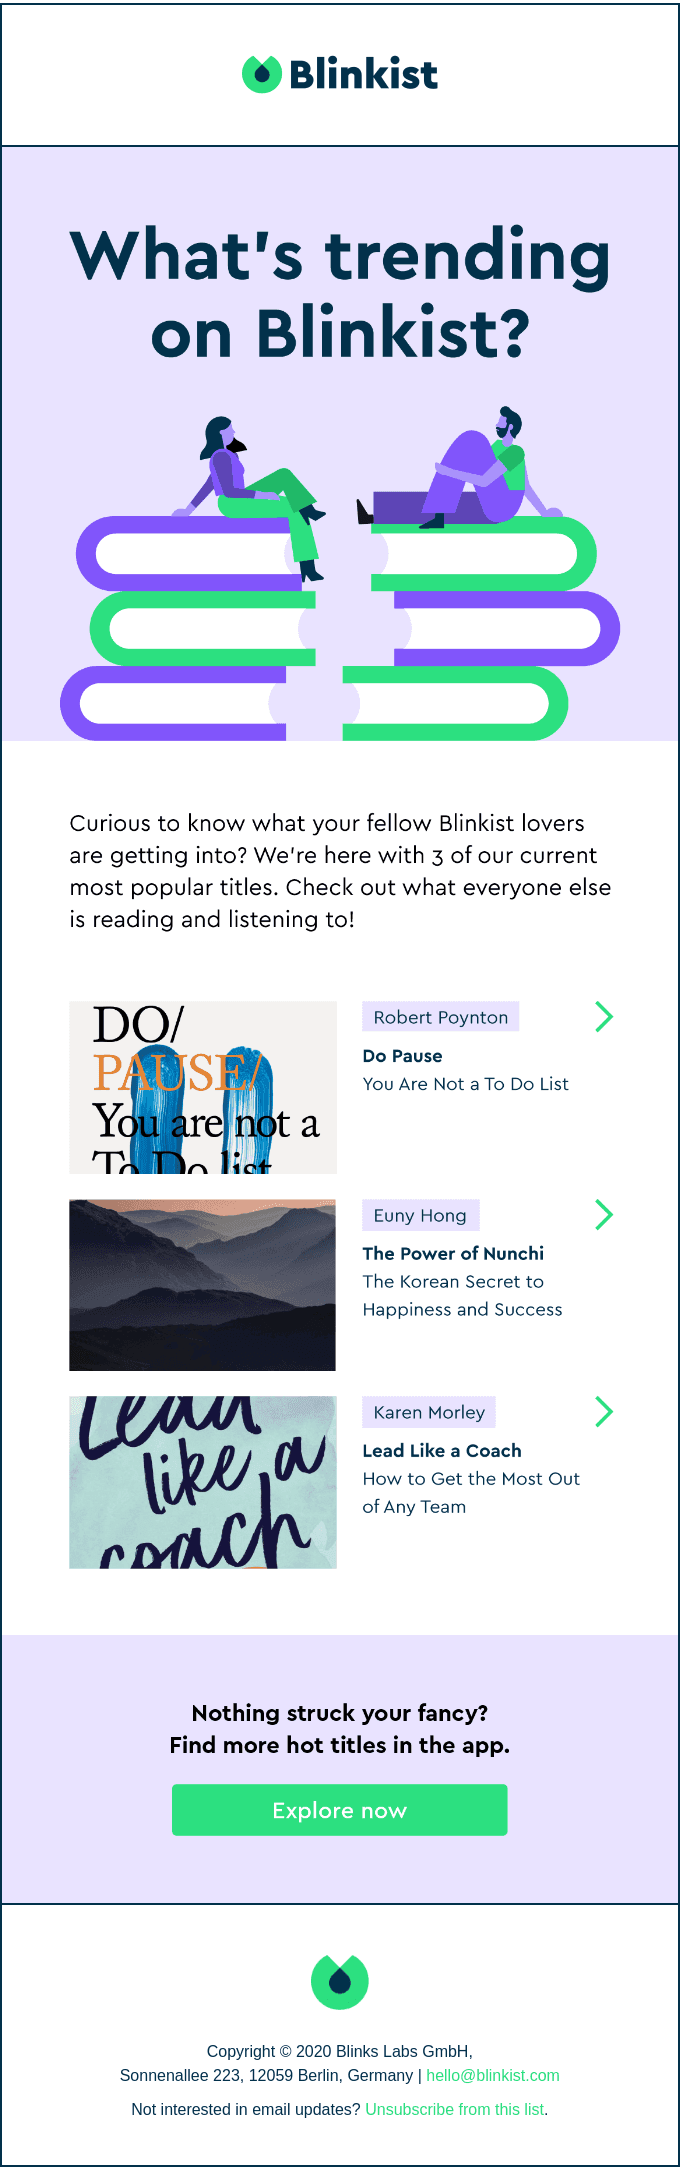Open the Lead Like a Coach arrow

pos(603,1411)
